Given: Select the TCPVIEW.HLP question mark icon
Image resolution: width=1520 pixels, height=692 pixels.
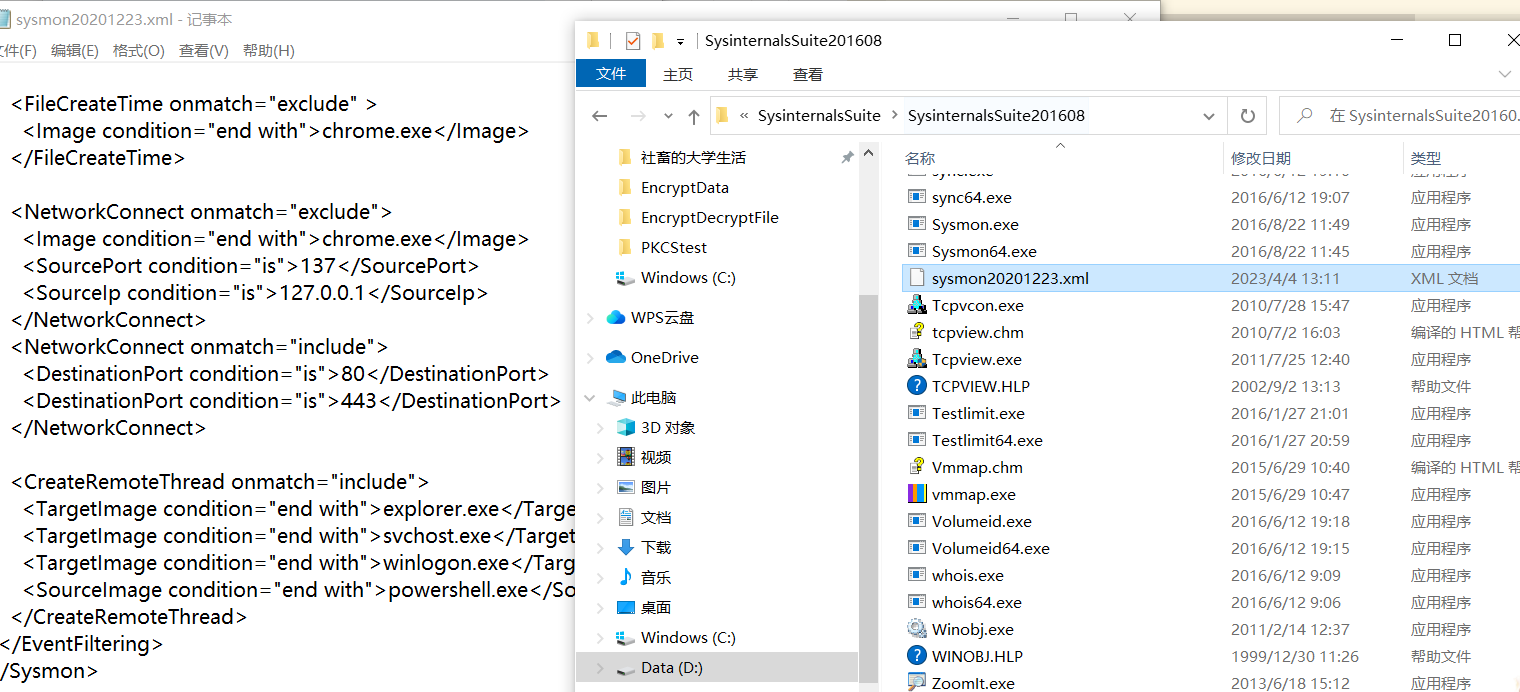Looking at the screenshot, I should click(x=917, y=387).
